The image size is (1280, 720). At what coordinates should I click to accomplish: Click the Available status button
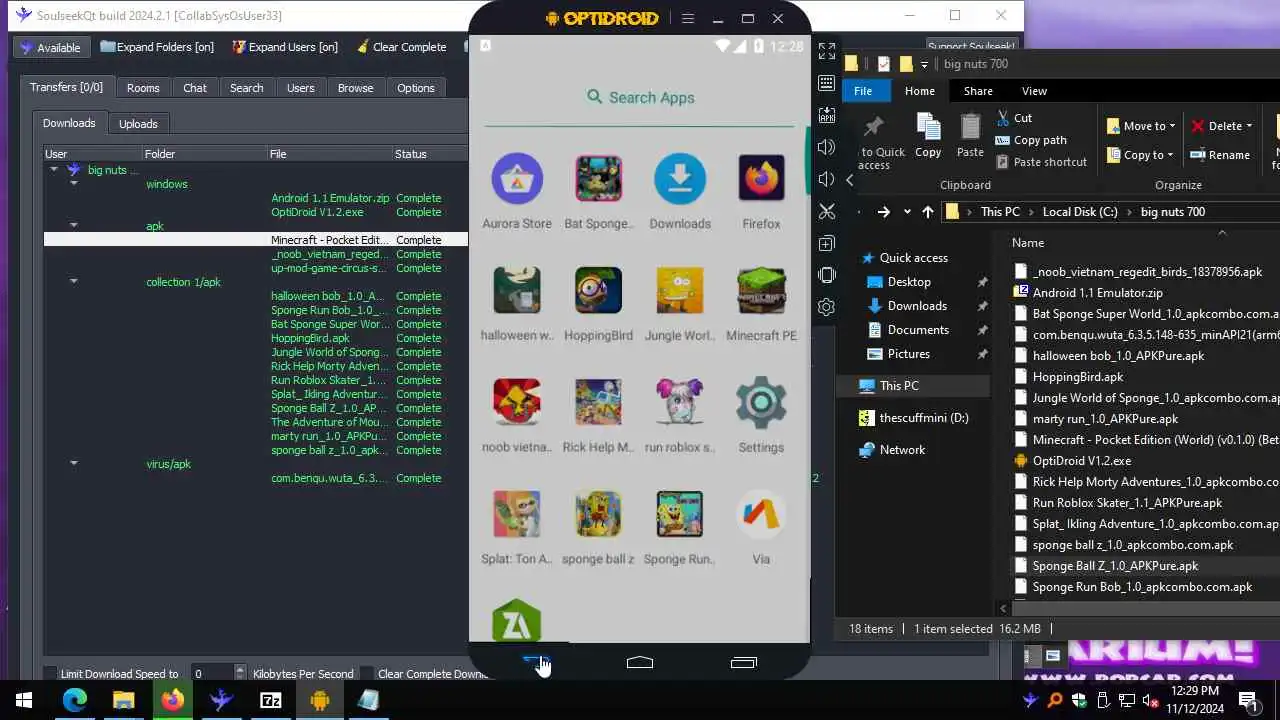(x=51, y=47)
